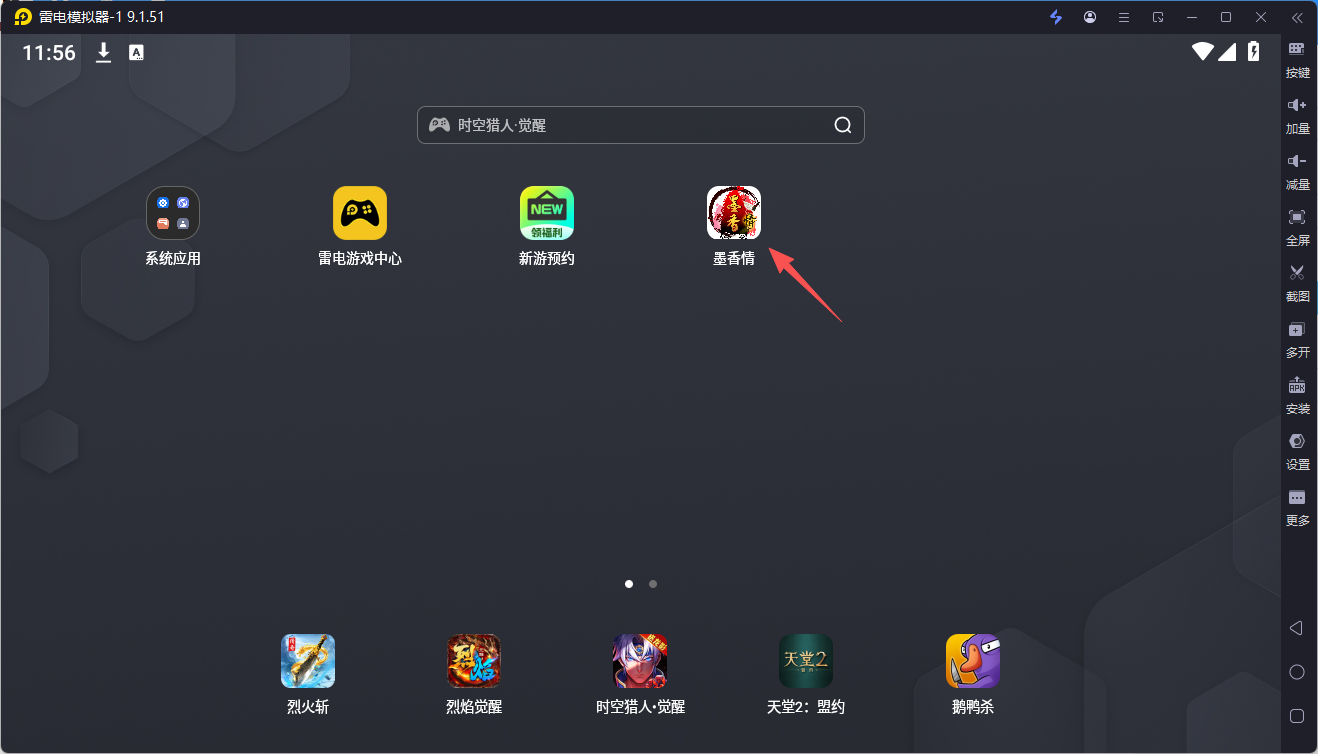This screenshot has height=754, width=1318.
Task: Click the keyboard A icon in status bar
Action: pos(136,53)
